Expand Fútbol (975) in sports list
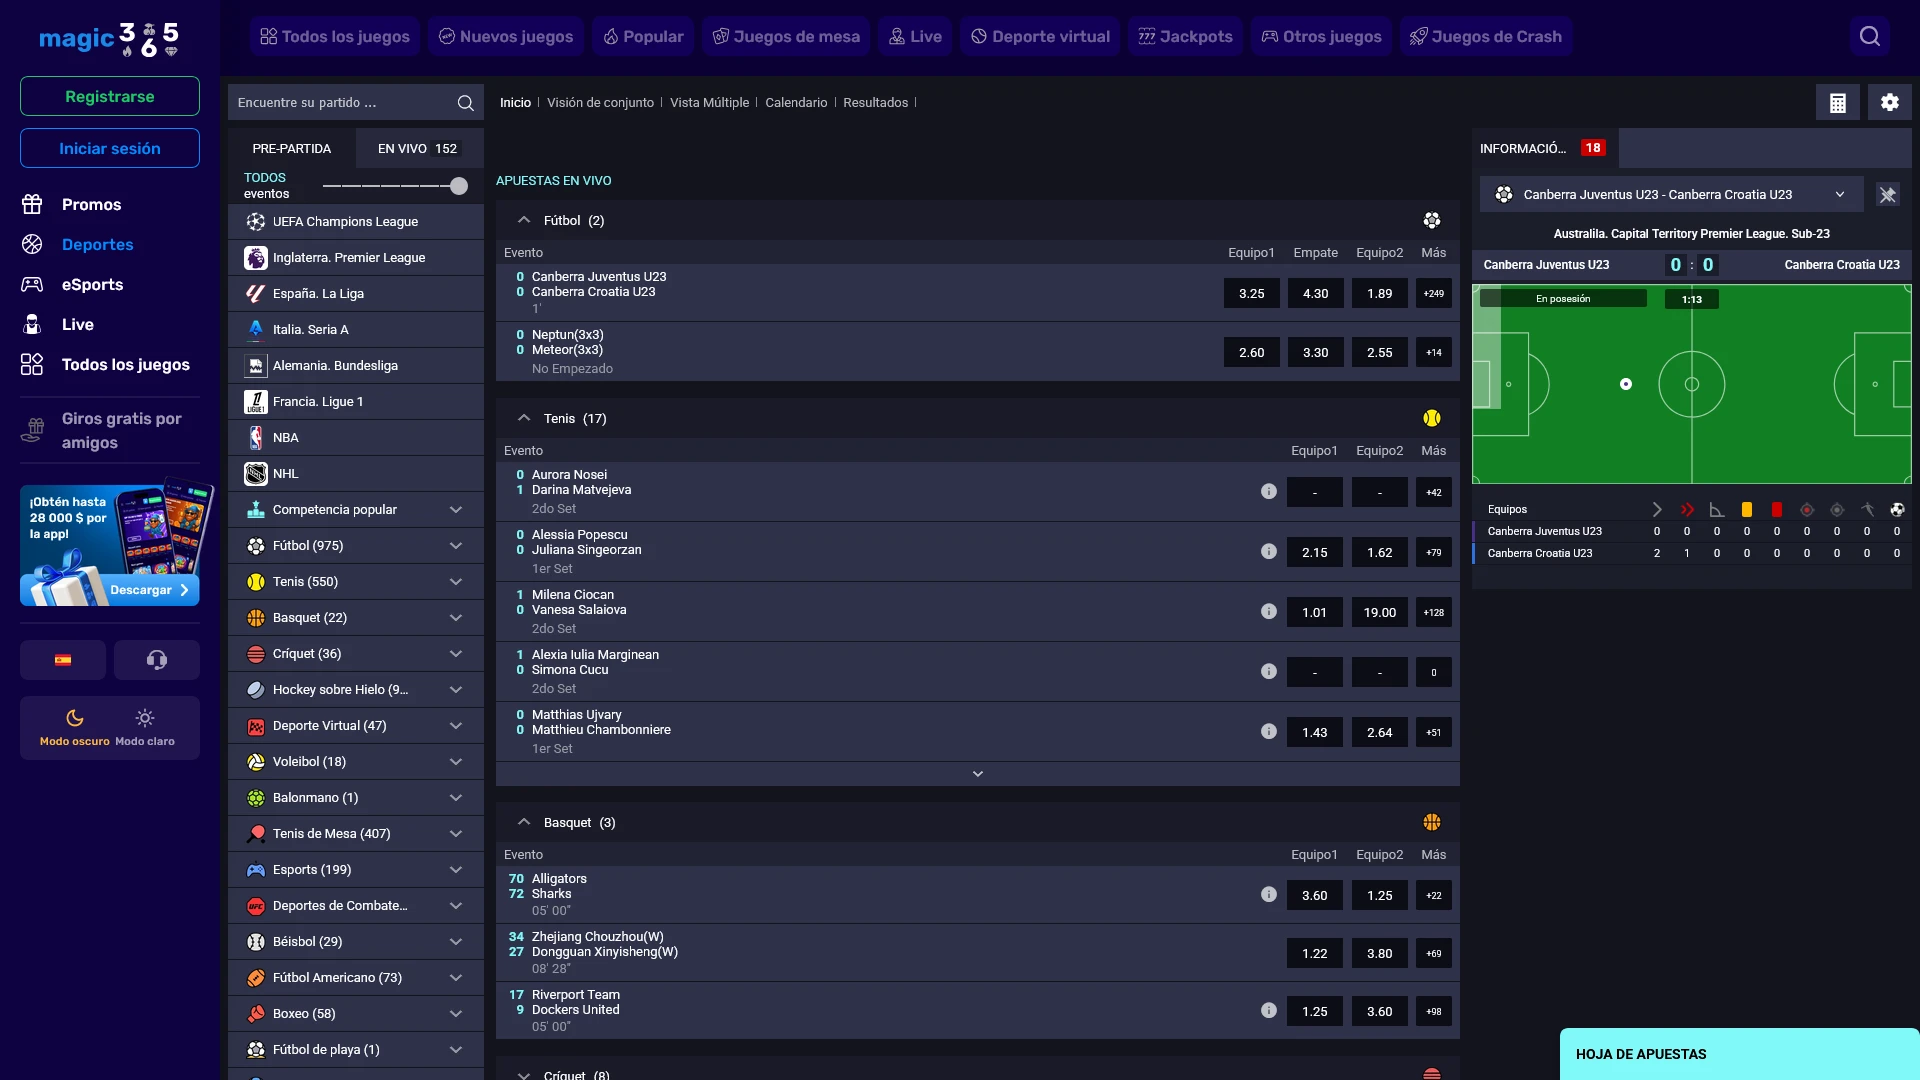 pos(456,546)
